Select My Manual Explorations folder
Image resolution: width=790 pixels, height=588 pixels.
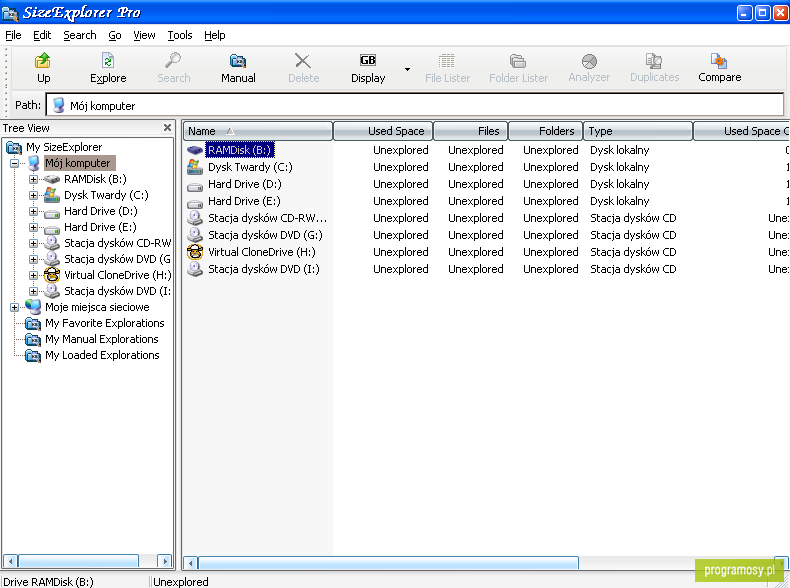101,339
